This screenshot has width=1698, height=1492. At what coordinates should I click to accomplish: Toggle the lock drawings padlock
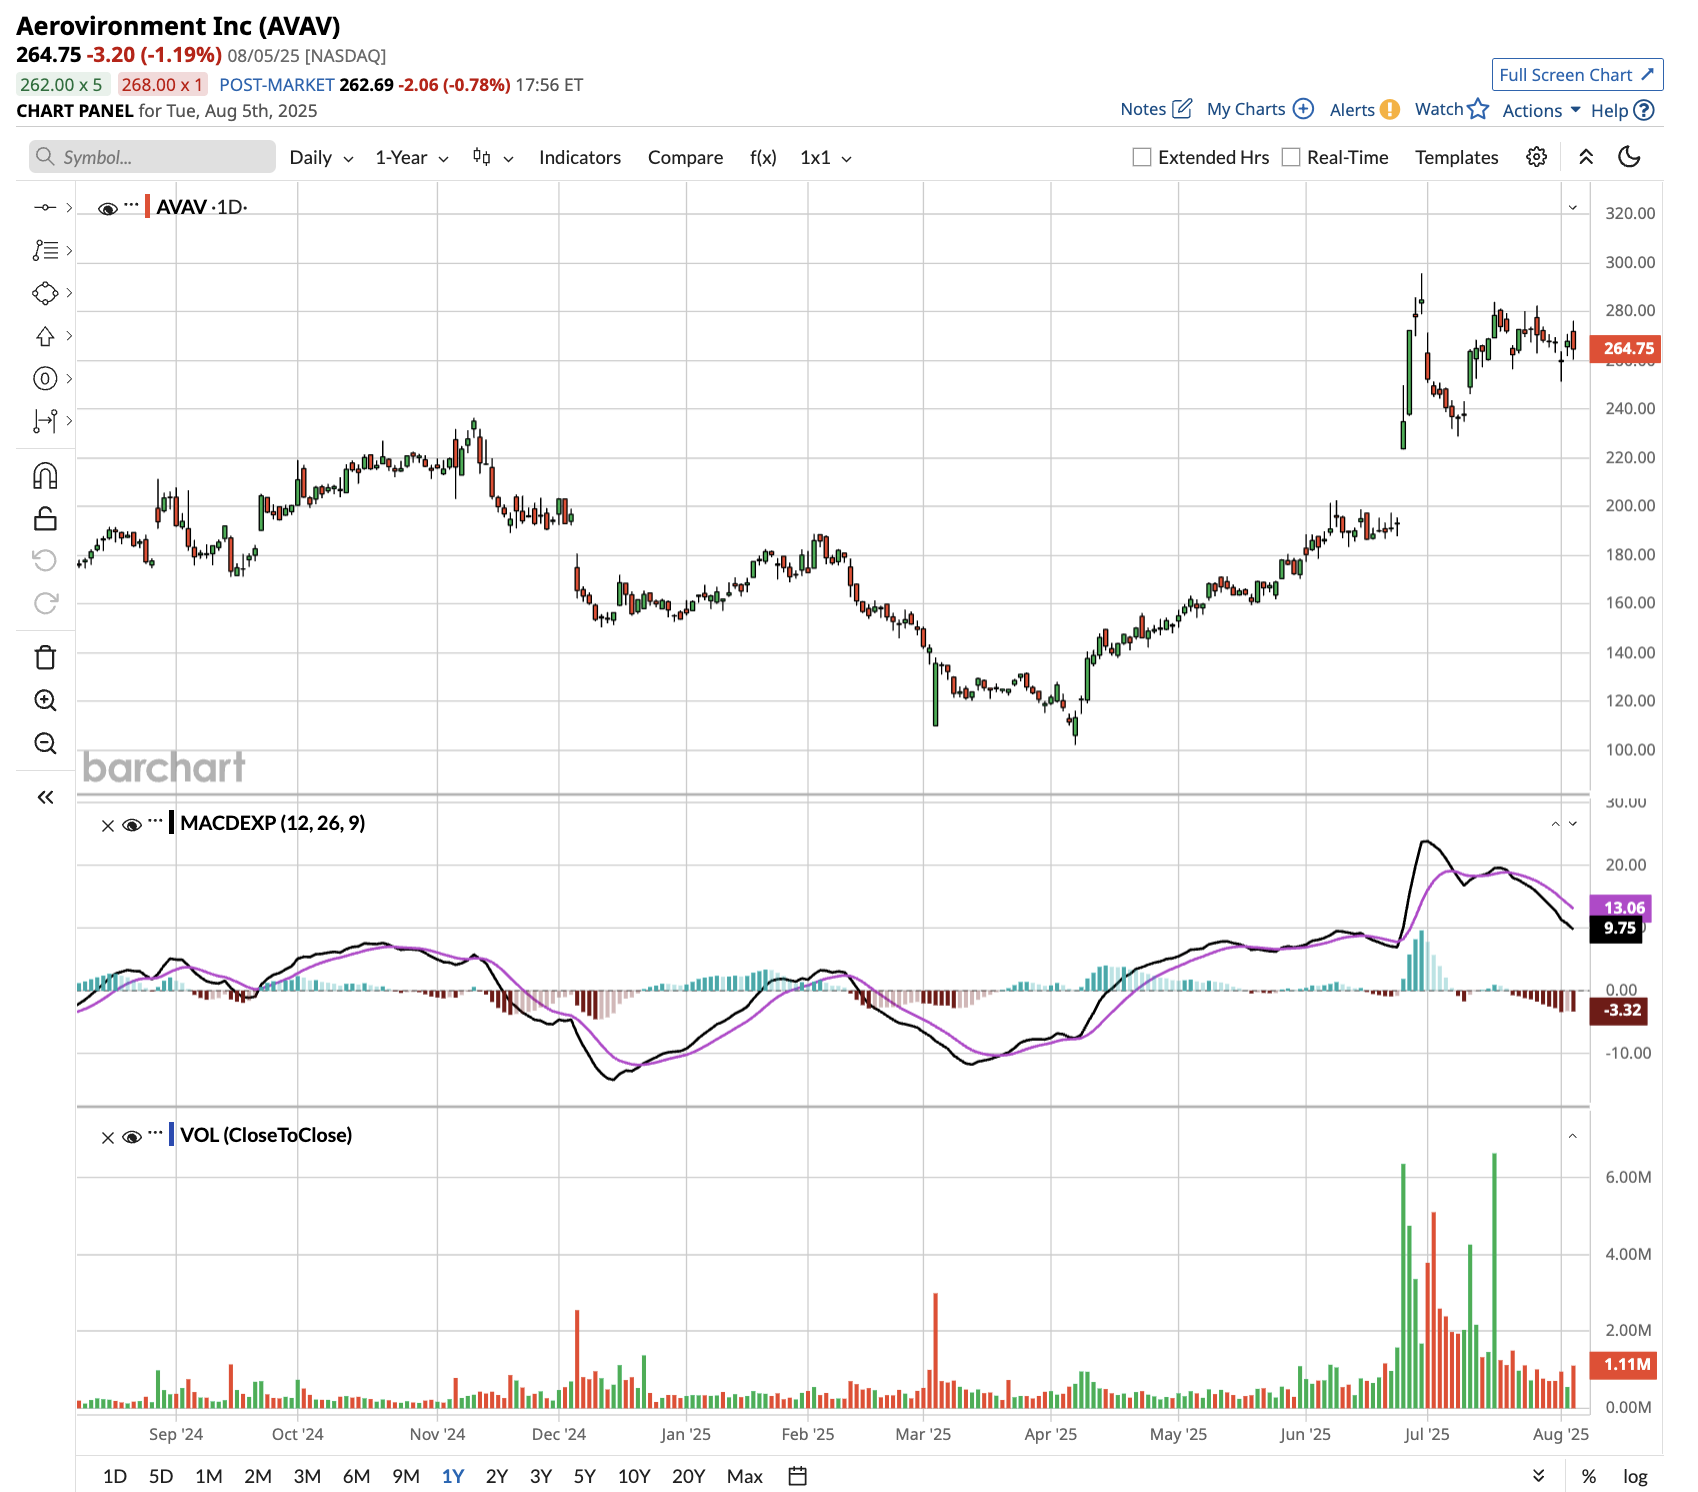(45, 518)
